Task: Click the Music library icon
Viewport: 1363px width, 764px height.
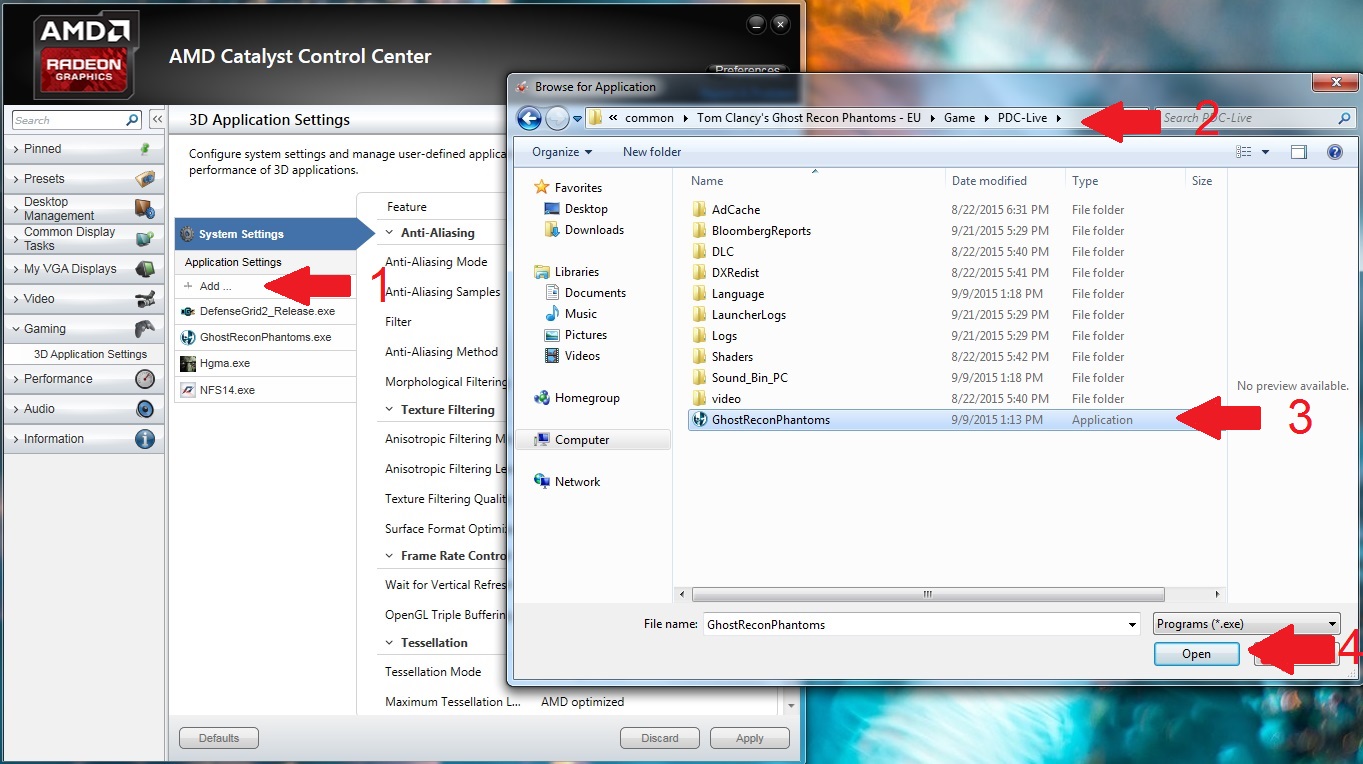Action: coord(552,314)
